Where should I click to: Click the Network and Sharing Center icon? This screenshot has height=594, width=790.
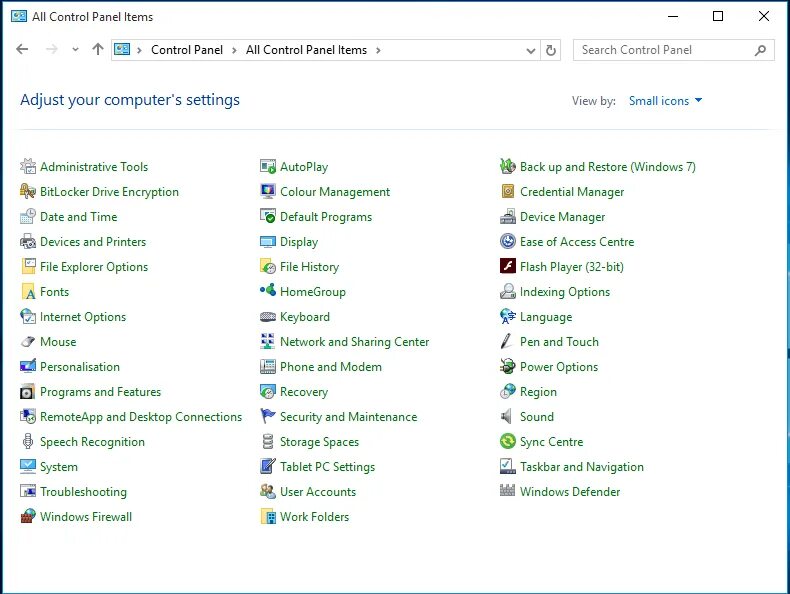coord(268,342)
